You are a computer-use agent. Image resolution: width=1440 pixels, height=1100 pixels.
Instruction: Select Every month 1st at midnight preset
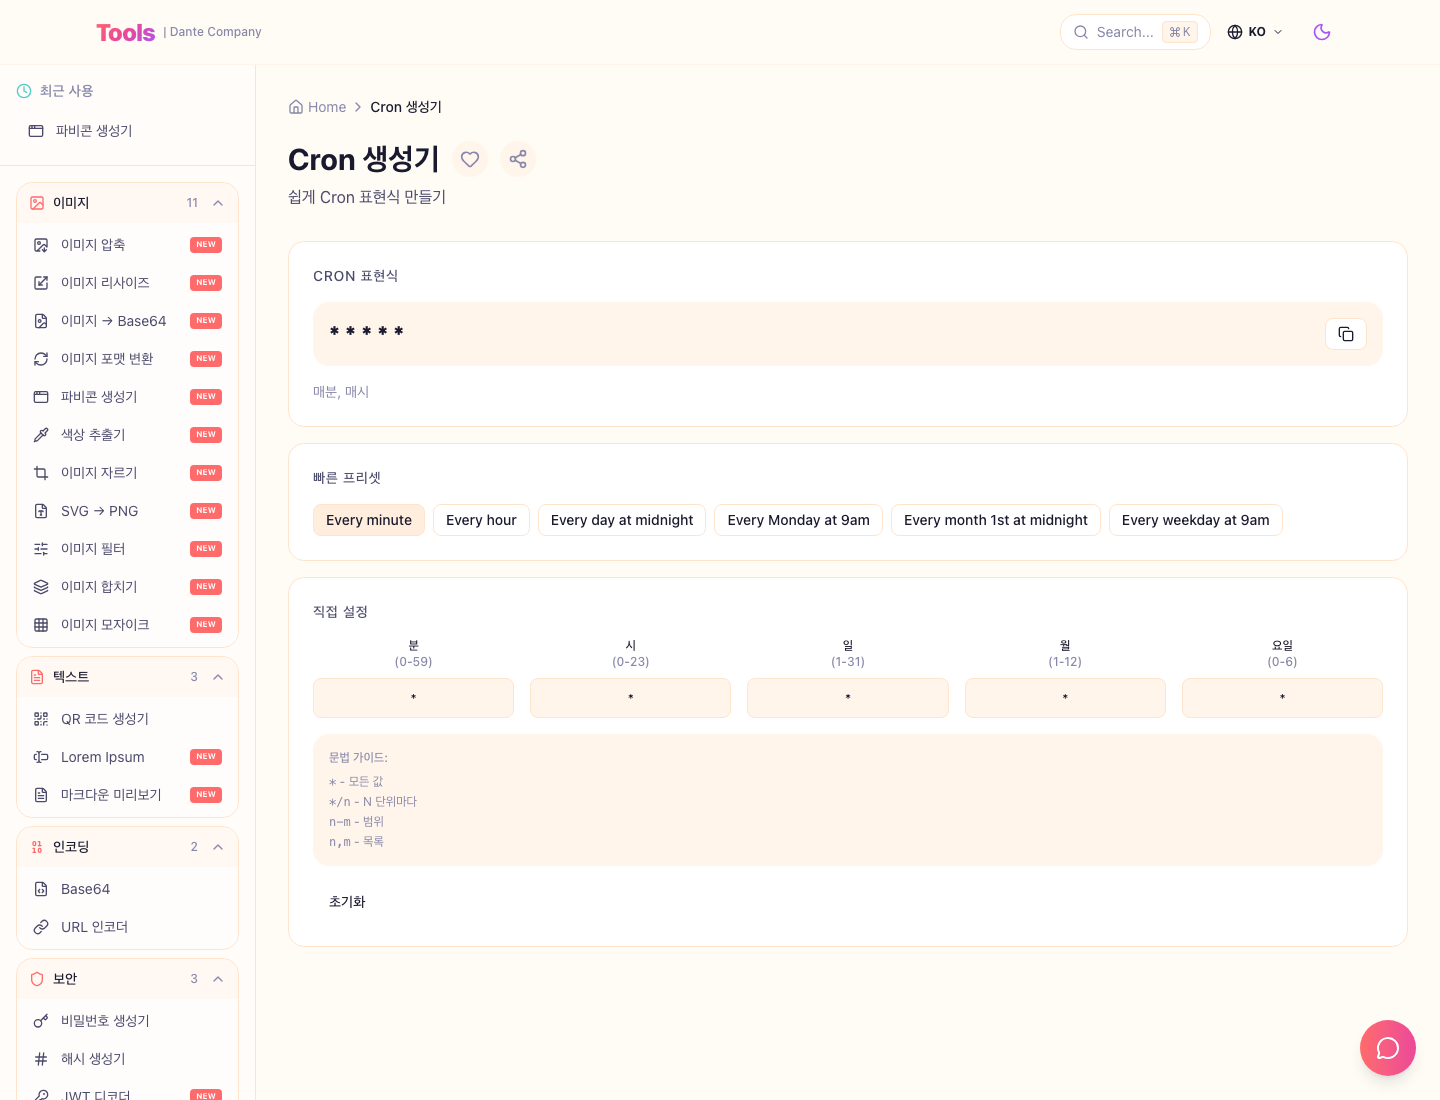(996, 520)
